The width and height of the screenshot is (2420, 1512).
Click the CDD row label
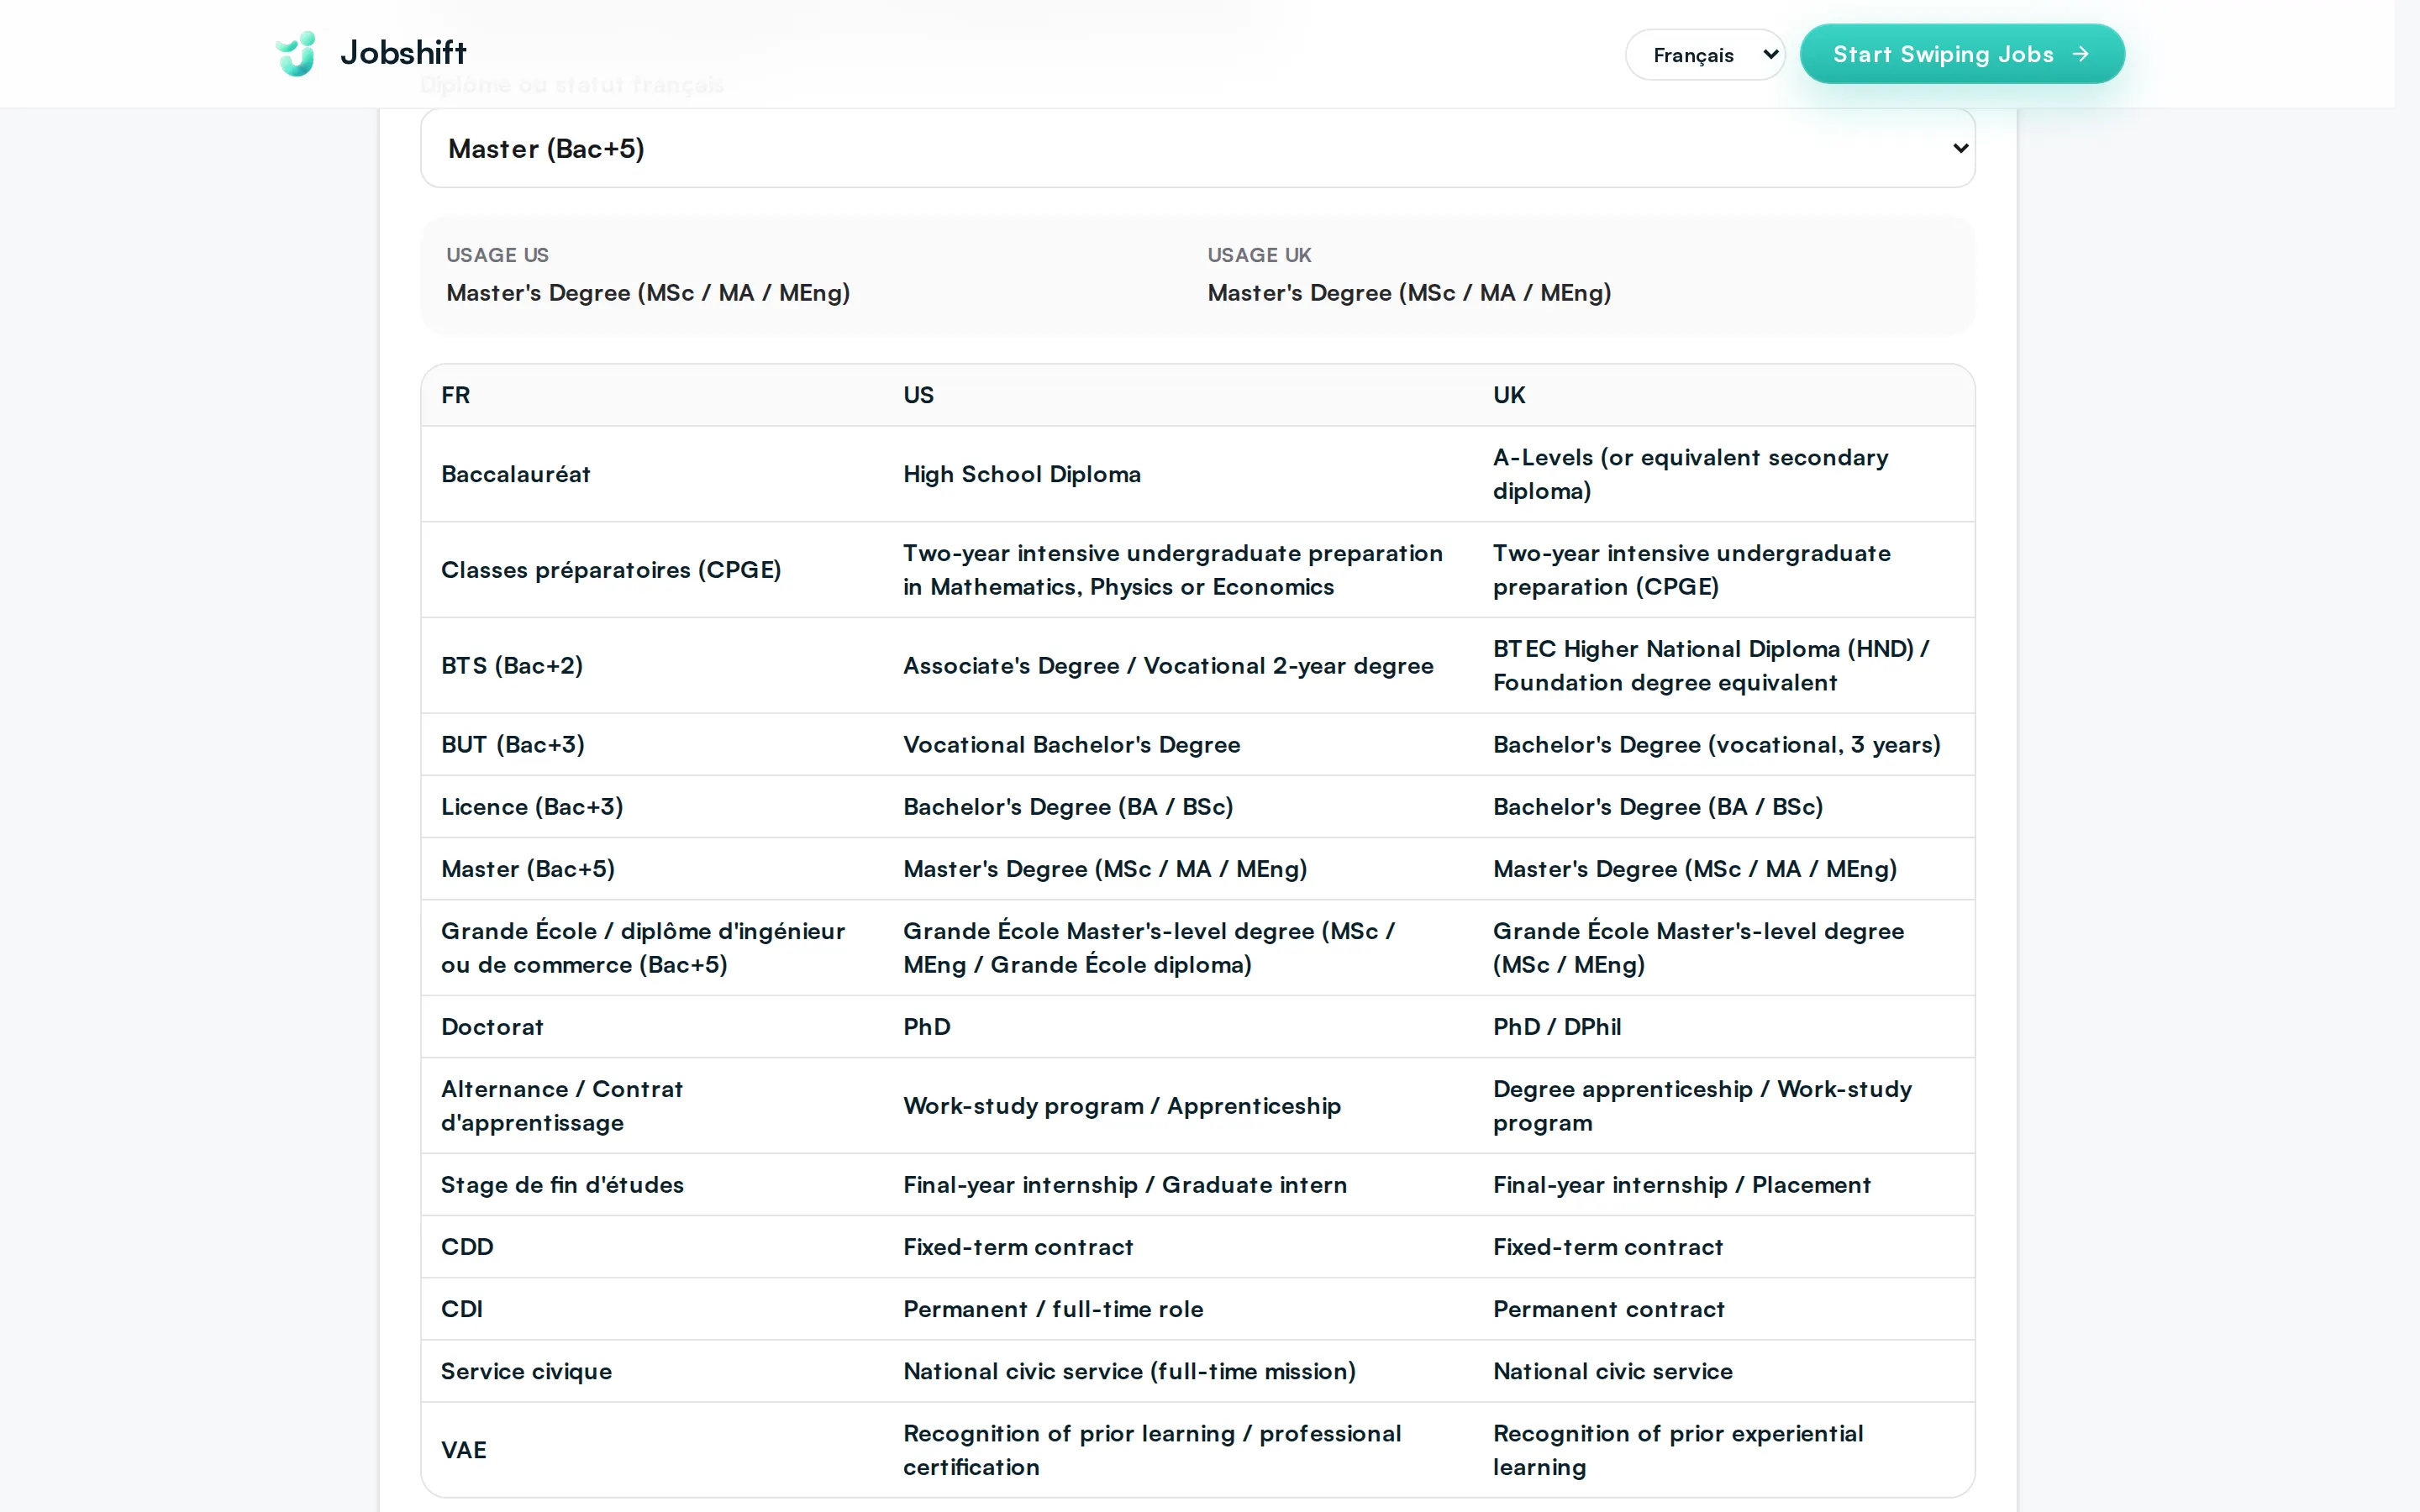[x=467, y=1247]
